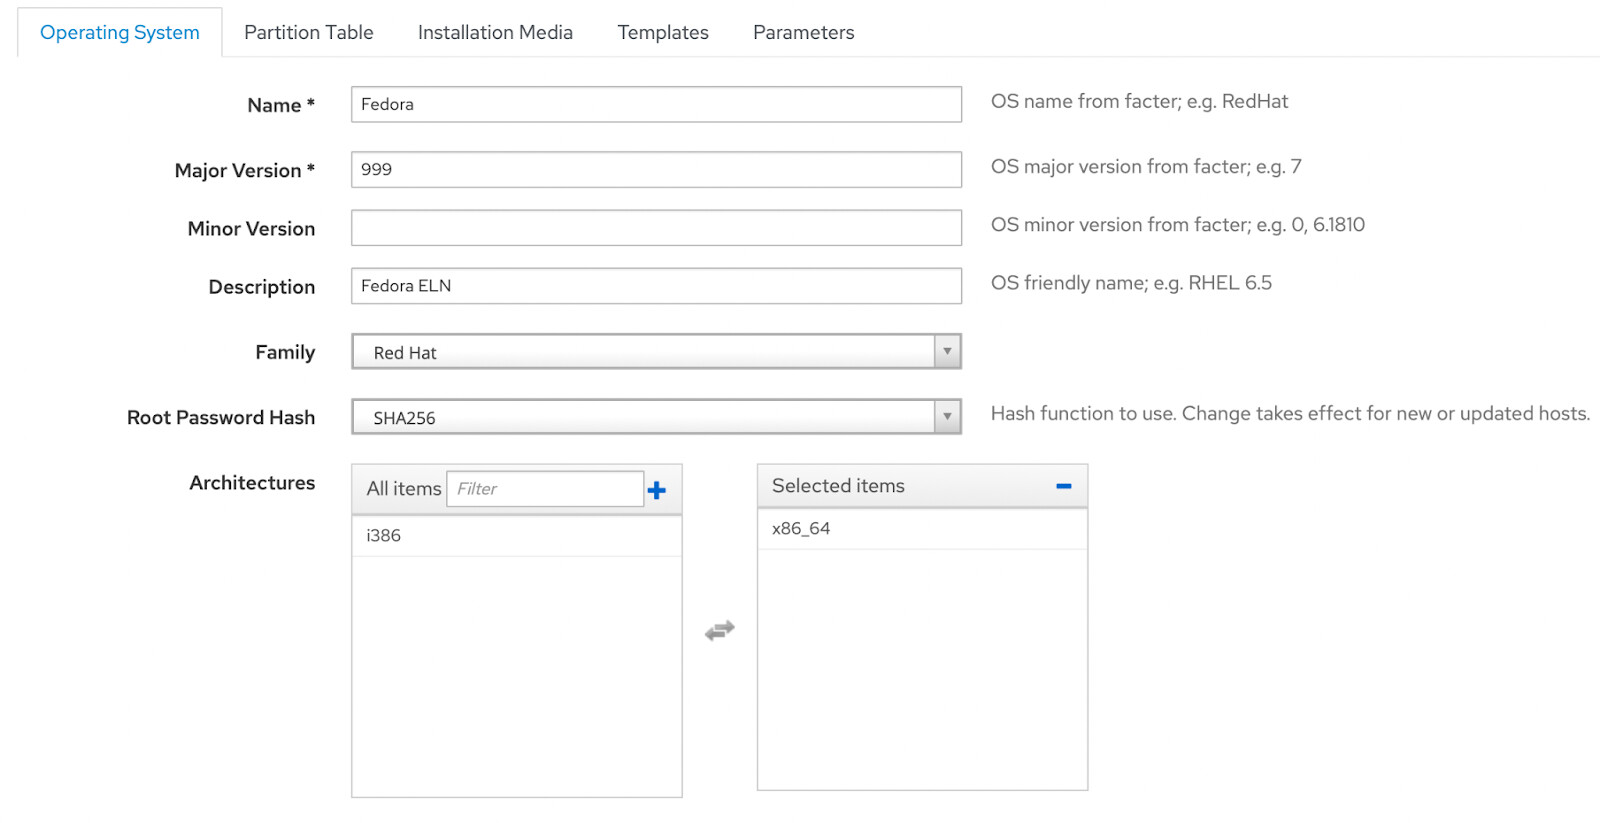This screenshot has height=823, width=1600.
Task: Click the Family dropdown arrow button
Action: (947, 352)
